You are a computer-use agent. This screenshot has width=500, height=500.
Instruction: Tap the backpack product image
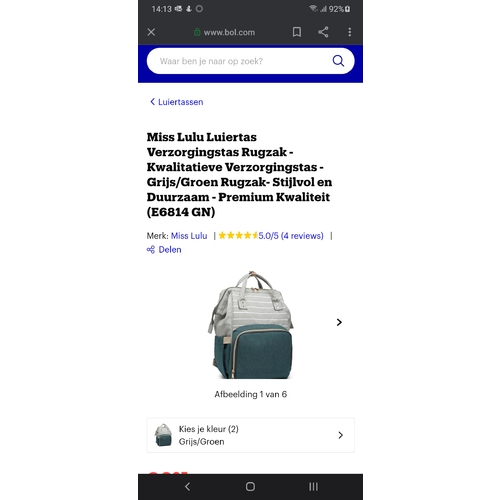coord(251,325)
